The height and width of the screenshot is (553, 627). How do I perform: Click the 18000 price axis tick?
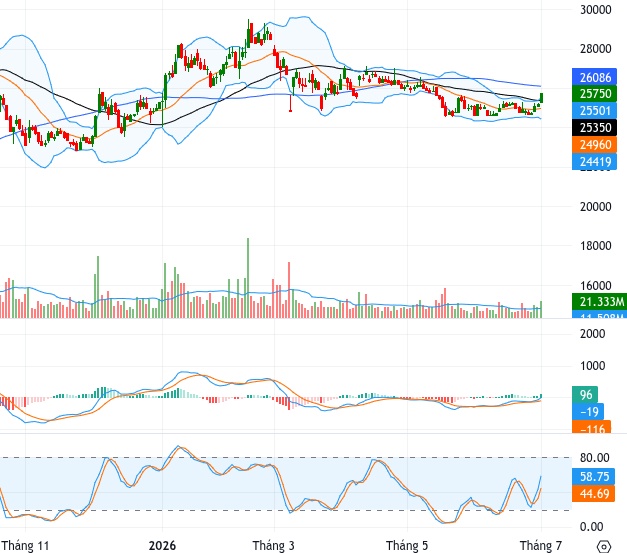click(x=595, y=246)
